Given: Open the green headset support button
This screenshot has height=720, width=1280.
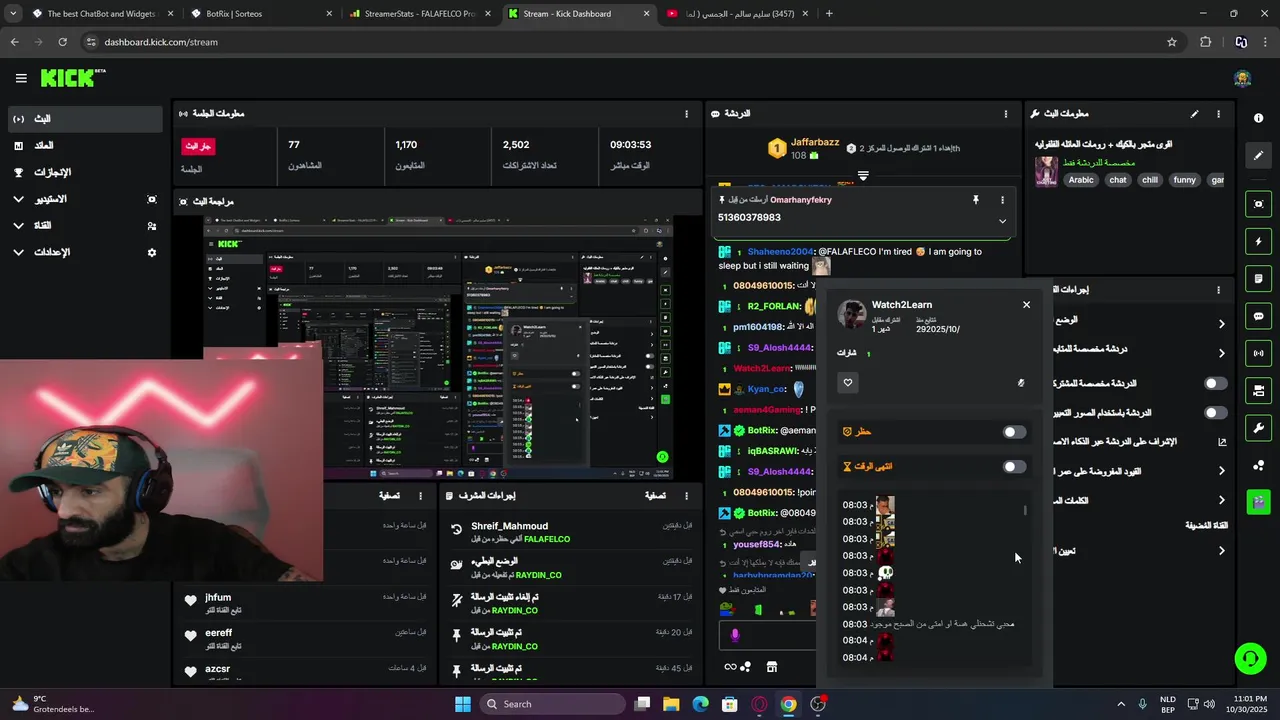Looking at the screenshot, I should pos(1250,658).
